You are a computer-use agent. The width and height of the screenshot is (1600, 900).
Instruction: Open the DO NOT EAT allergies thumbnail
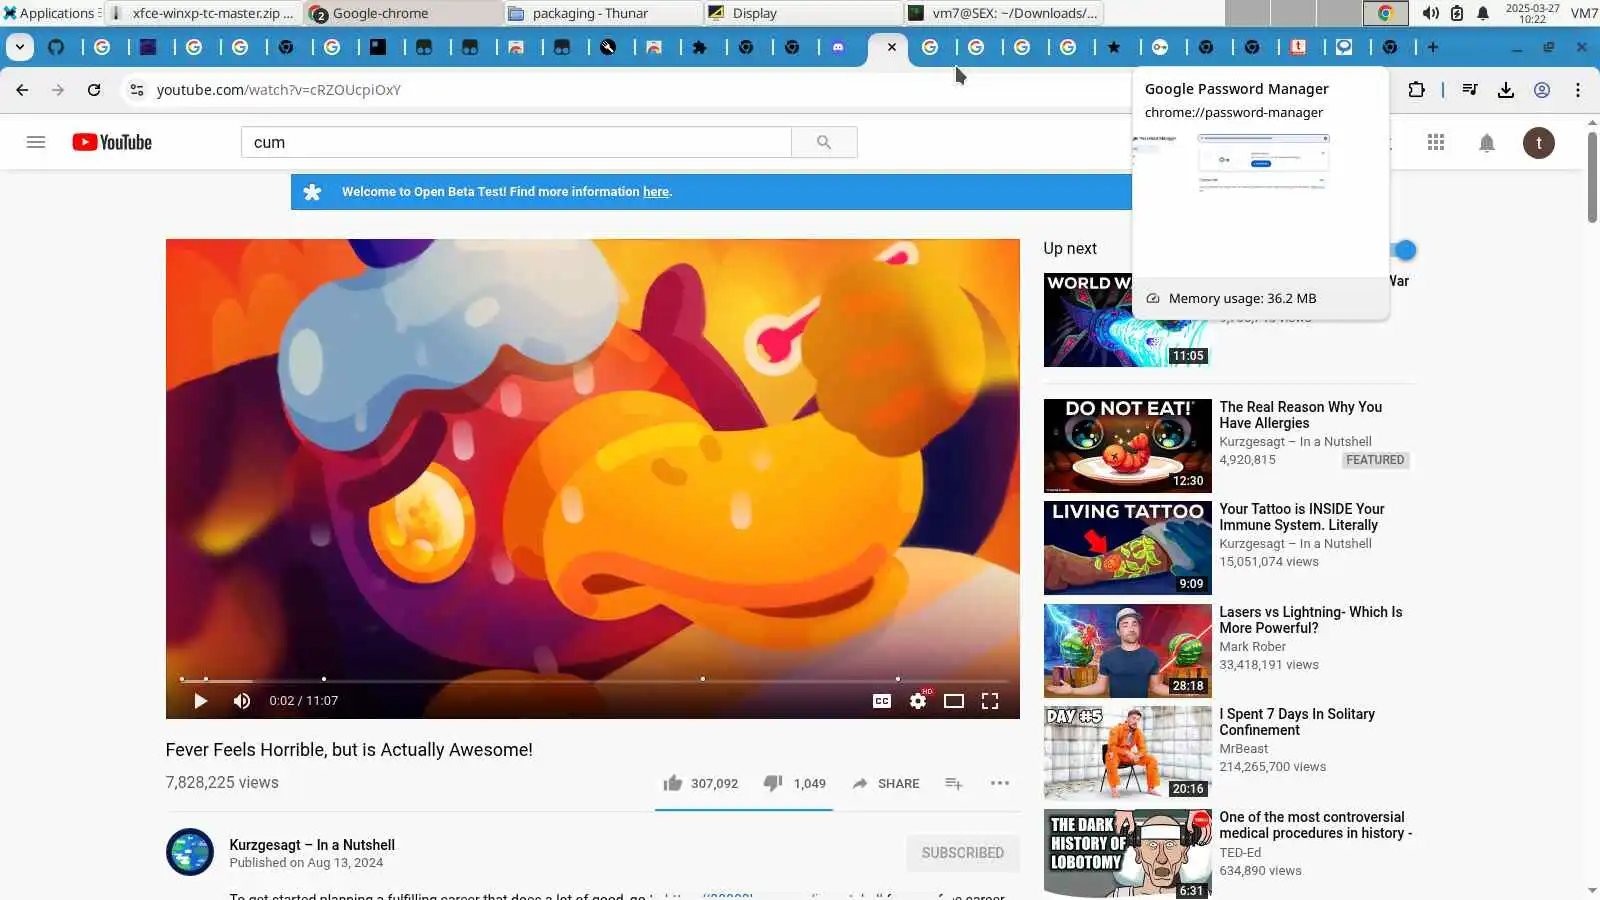1127,446
